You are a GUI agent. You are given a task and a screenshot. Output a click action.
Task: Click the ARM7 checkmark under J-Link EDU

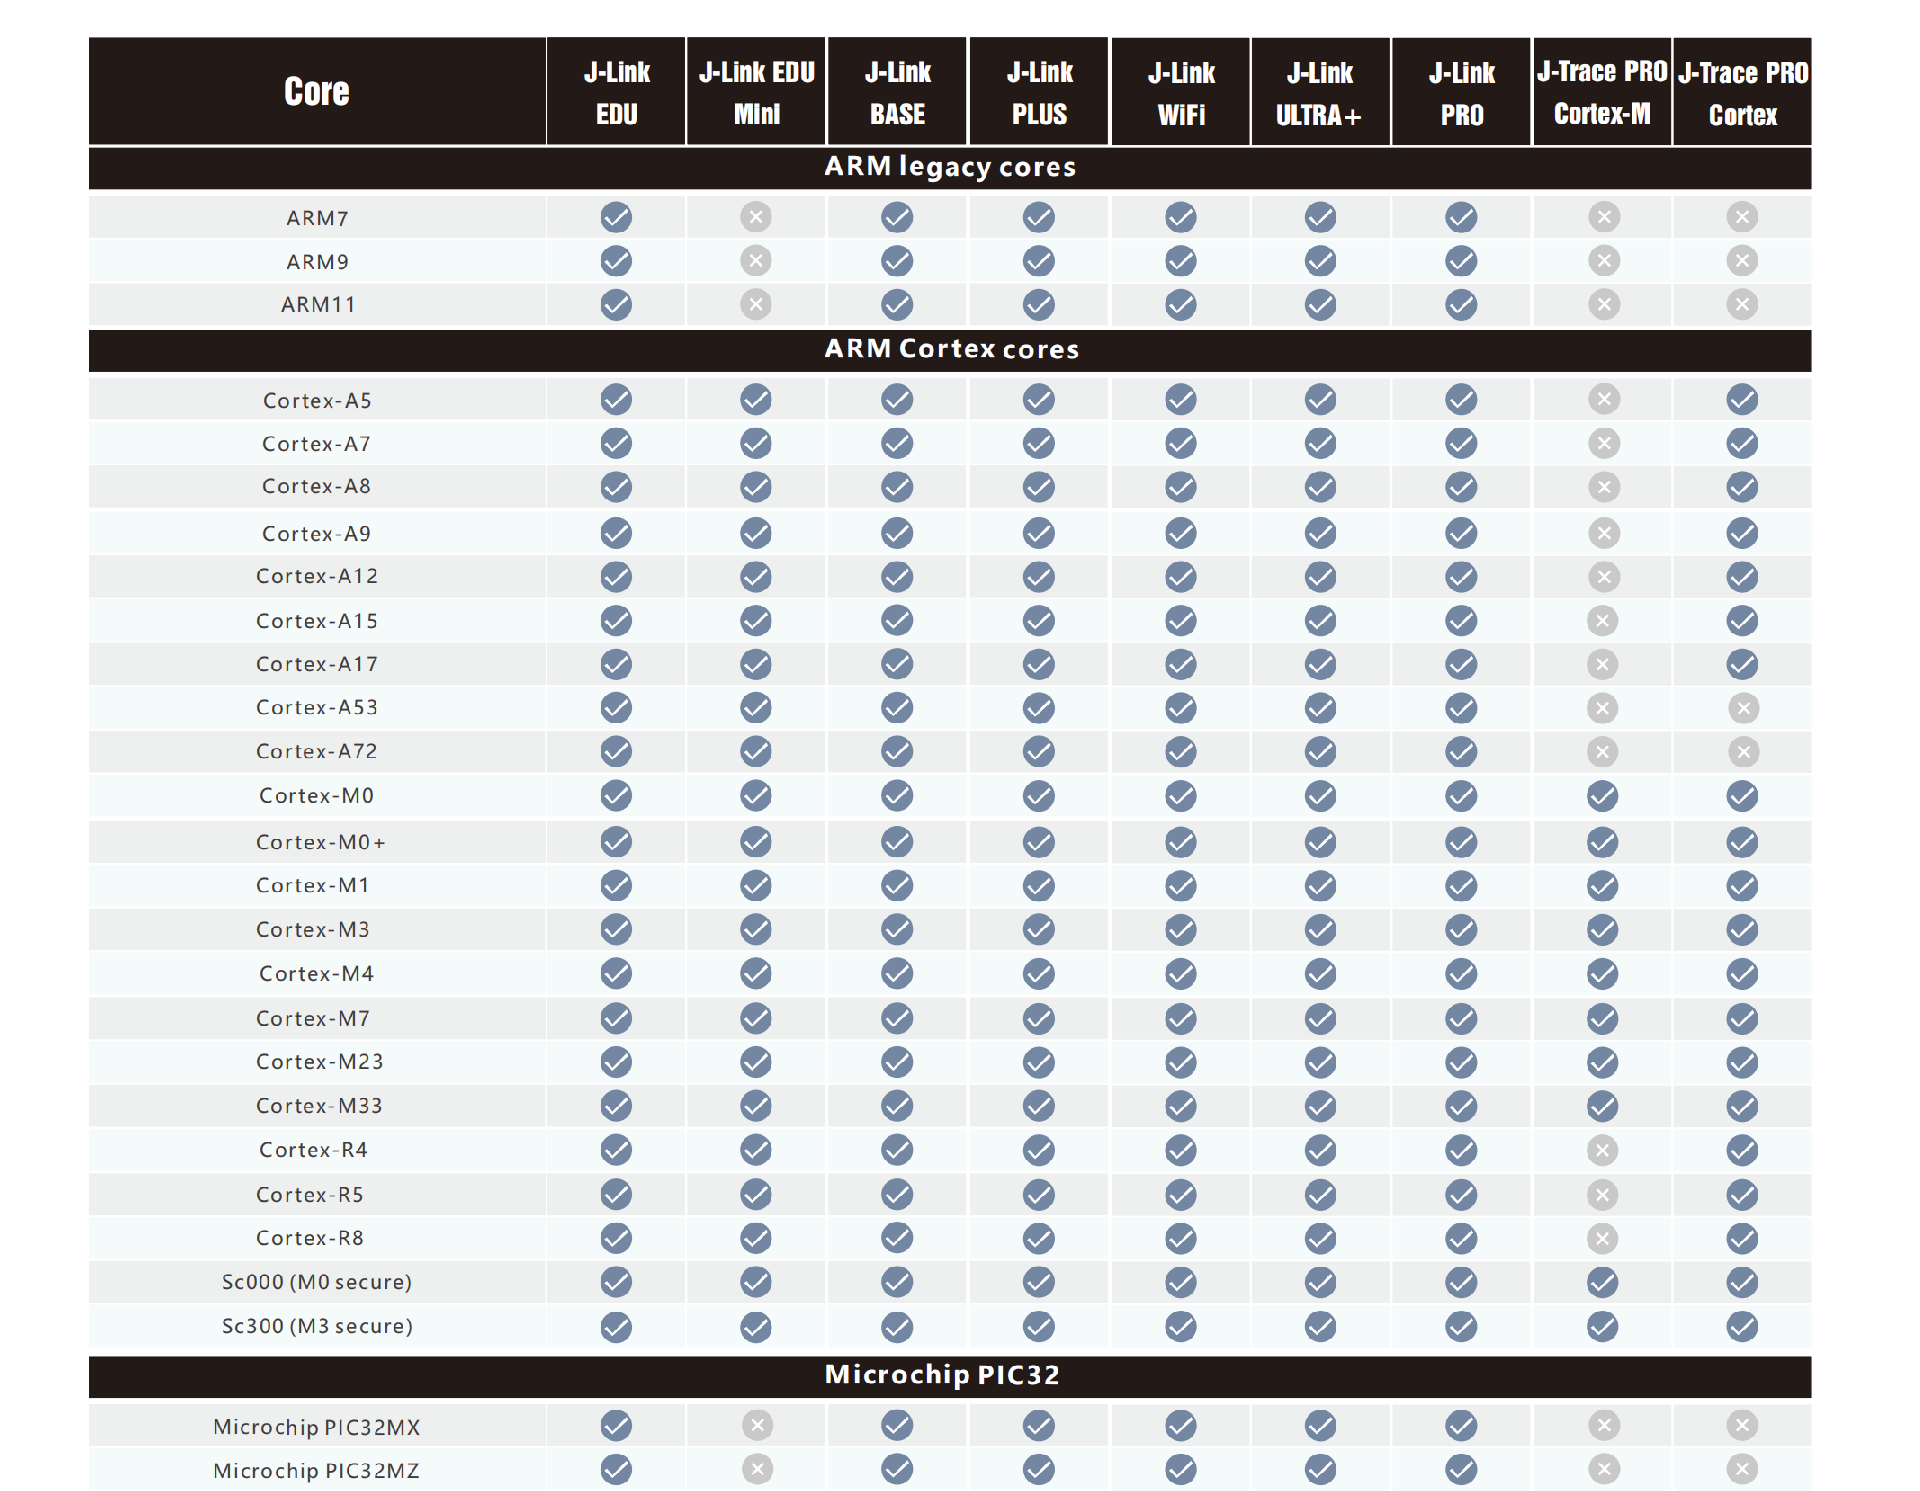pyautogui.click(x=616, y=217)
